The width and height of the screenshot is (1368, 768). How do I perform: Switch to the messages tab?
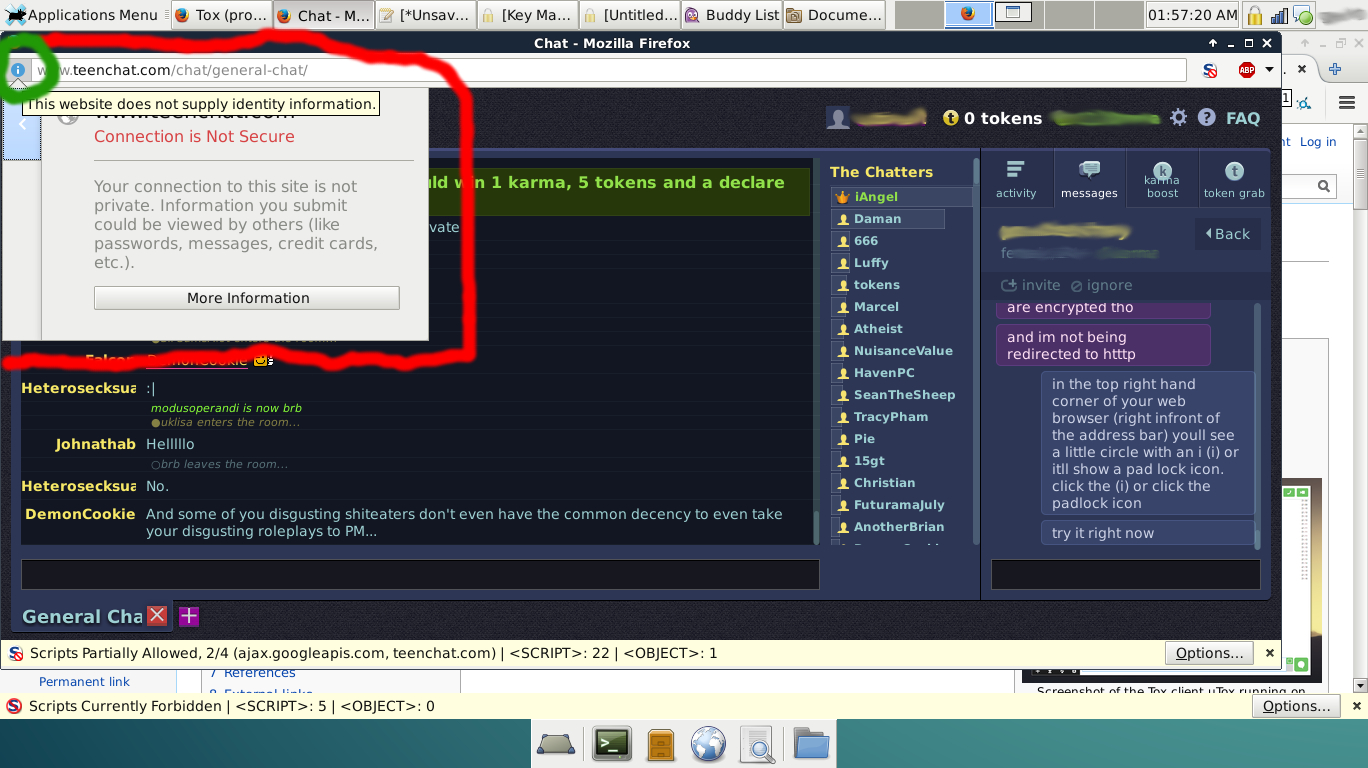[x=1089, y=179]
